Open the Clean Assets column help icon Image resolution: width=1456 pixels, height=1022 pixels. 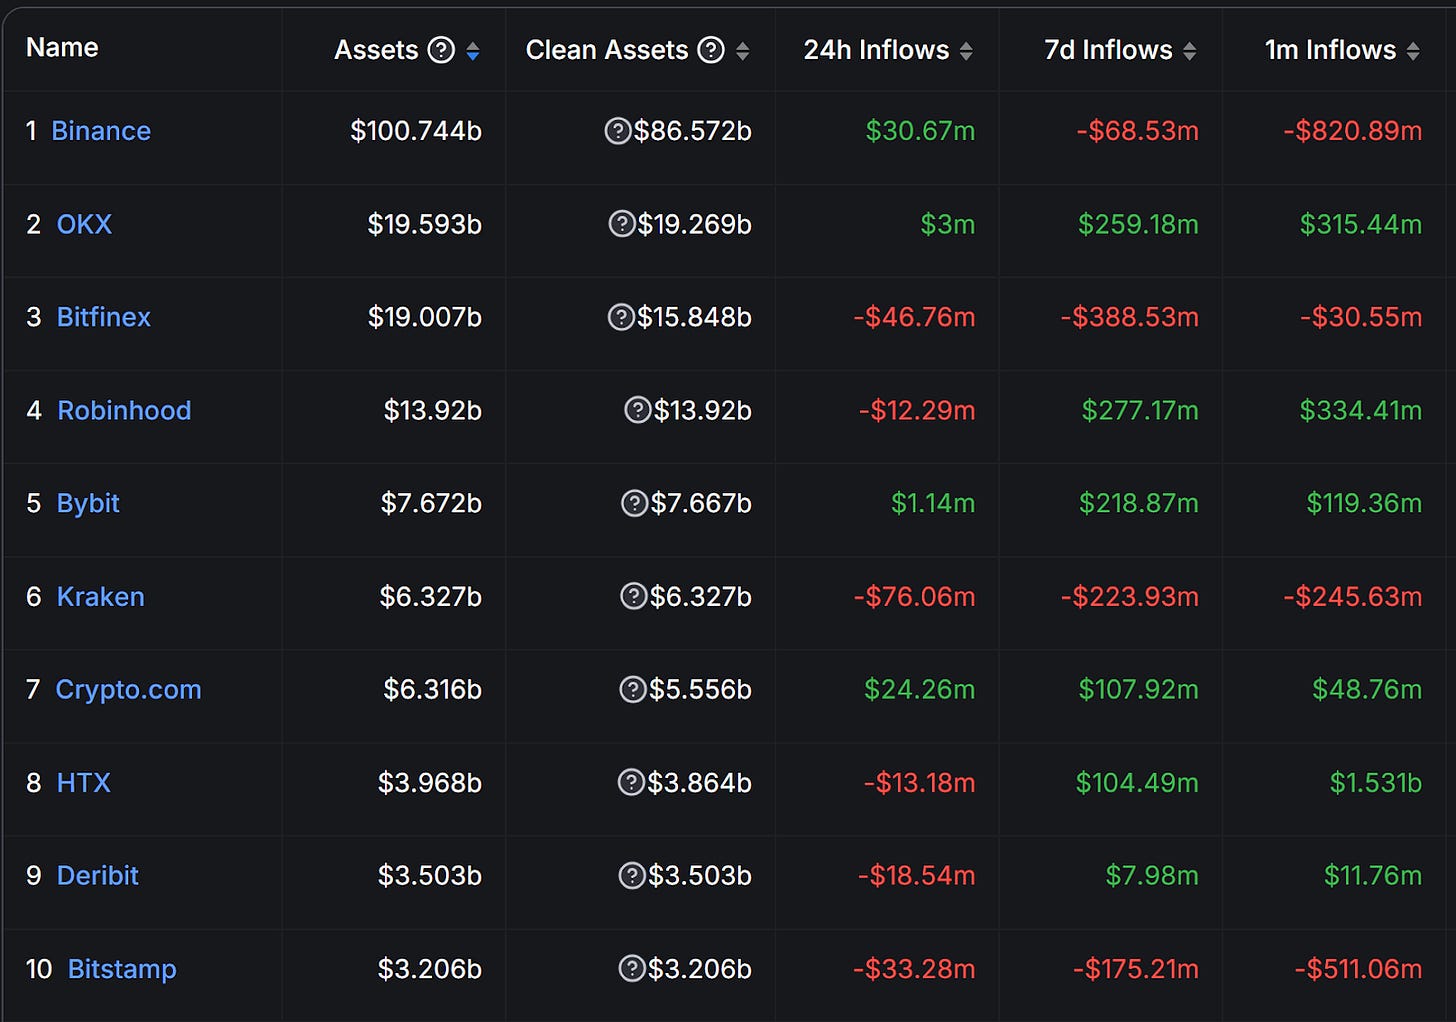click(x=711, y=50)
